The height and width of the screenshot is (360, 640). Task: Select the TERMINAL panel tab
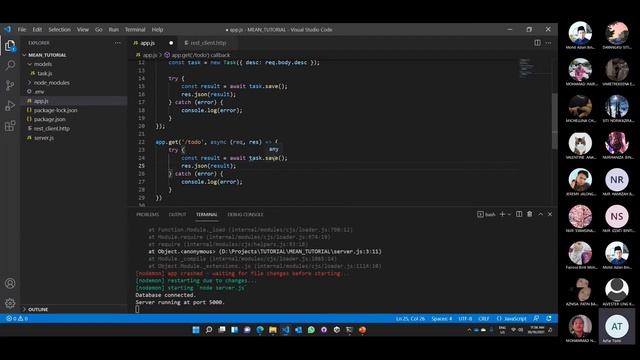207,215
